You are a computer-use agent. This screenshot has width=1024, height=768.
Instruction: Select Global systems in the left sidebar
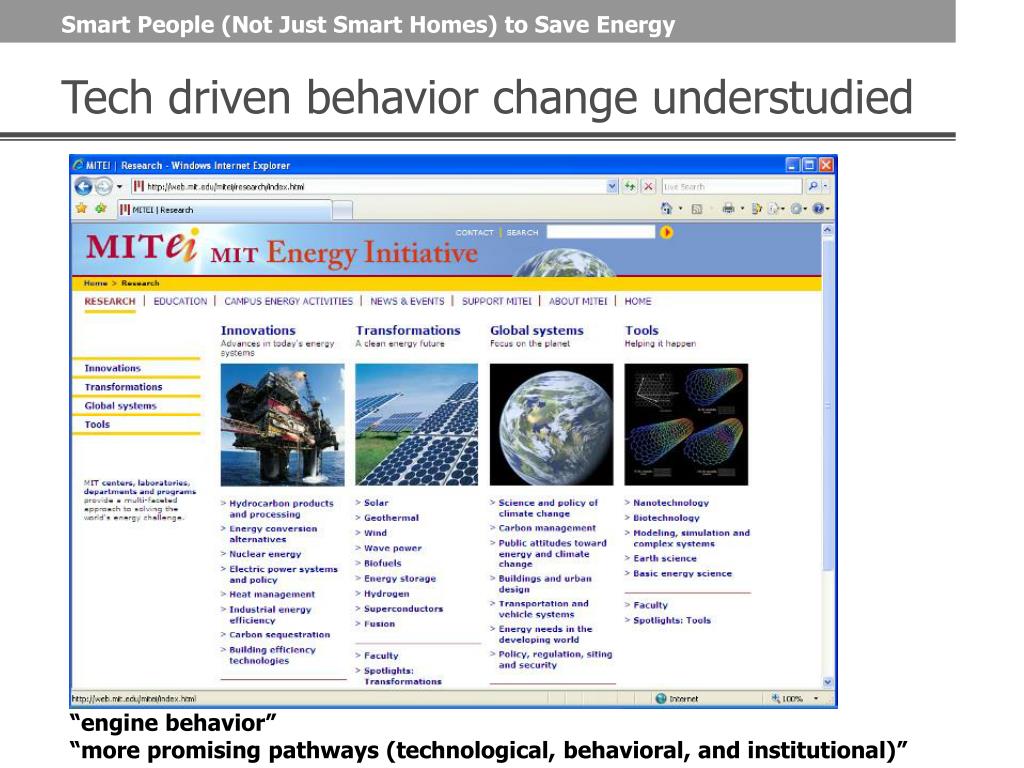[121, 406]
